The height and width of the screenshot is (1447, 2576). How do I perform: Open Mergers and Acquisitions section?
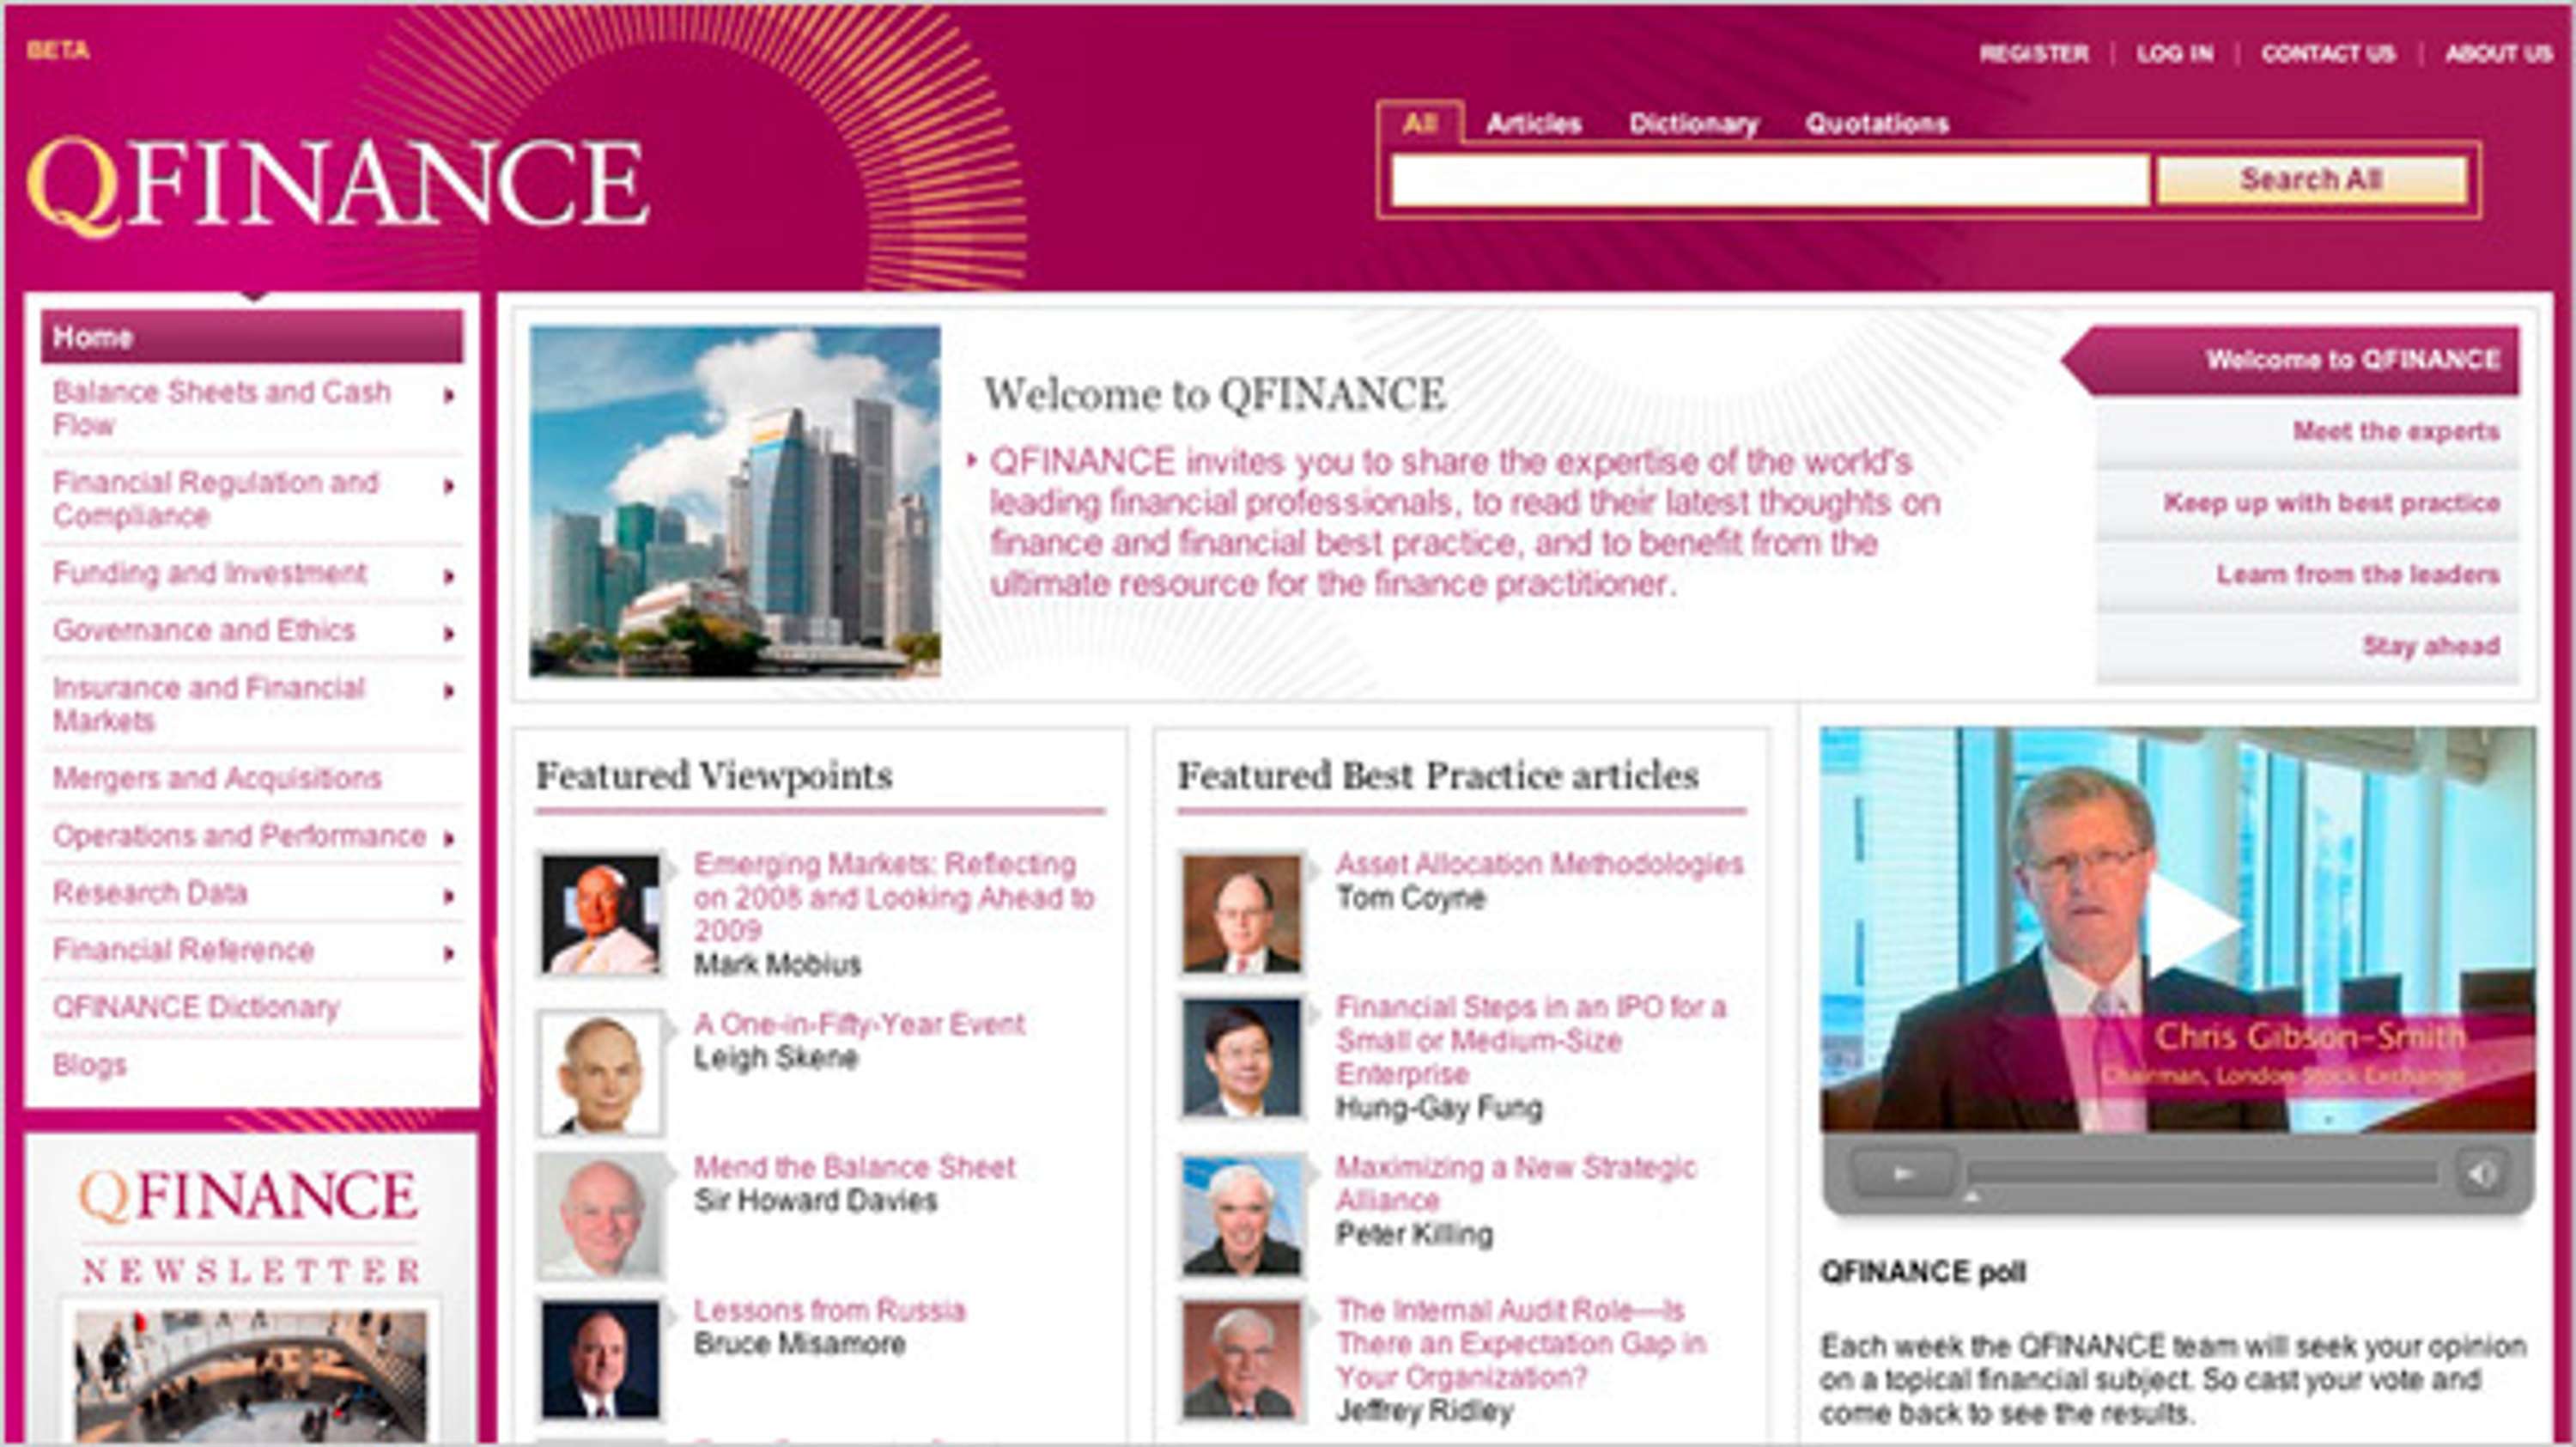[x=217, y=778]
